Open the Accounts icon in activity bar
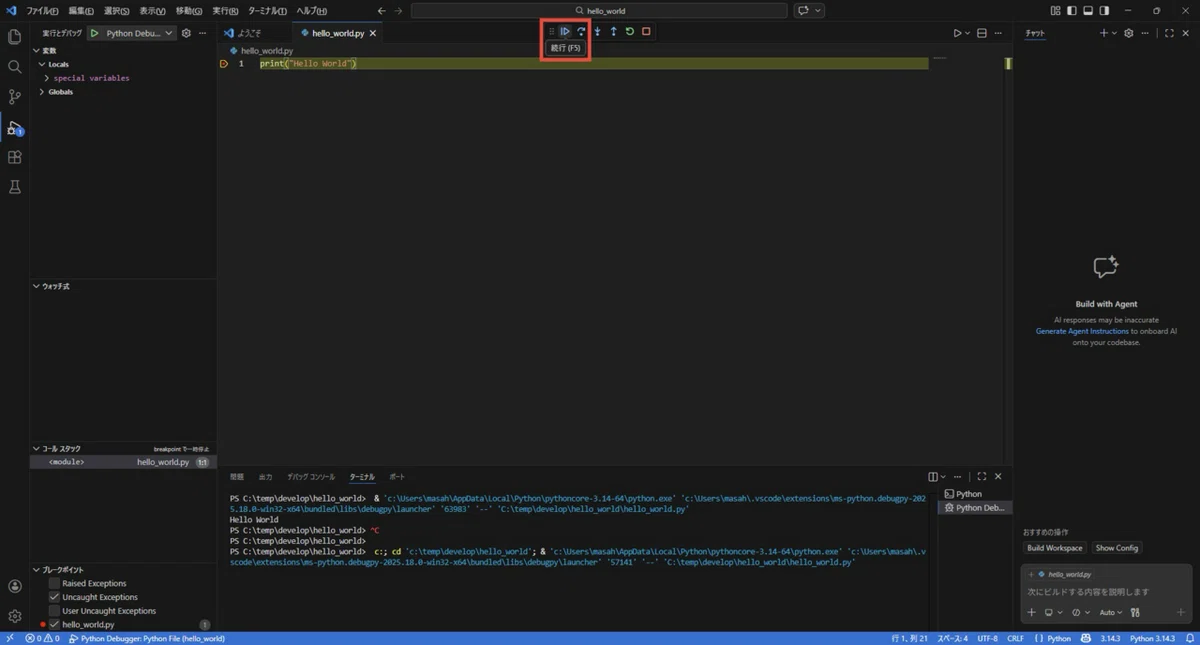The height and width of the screenshot is (645, 1200). click(14, 587)
